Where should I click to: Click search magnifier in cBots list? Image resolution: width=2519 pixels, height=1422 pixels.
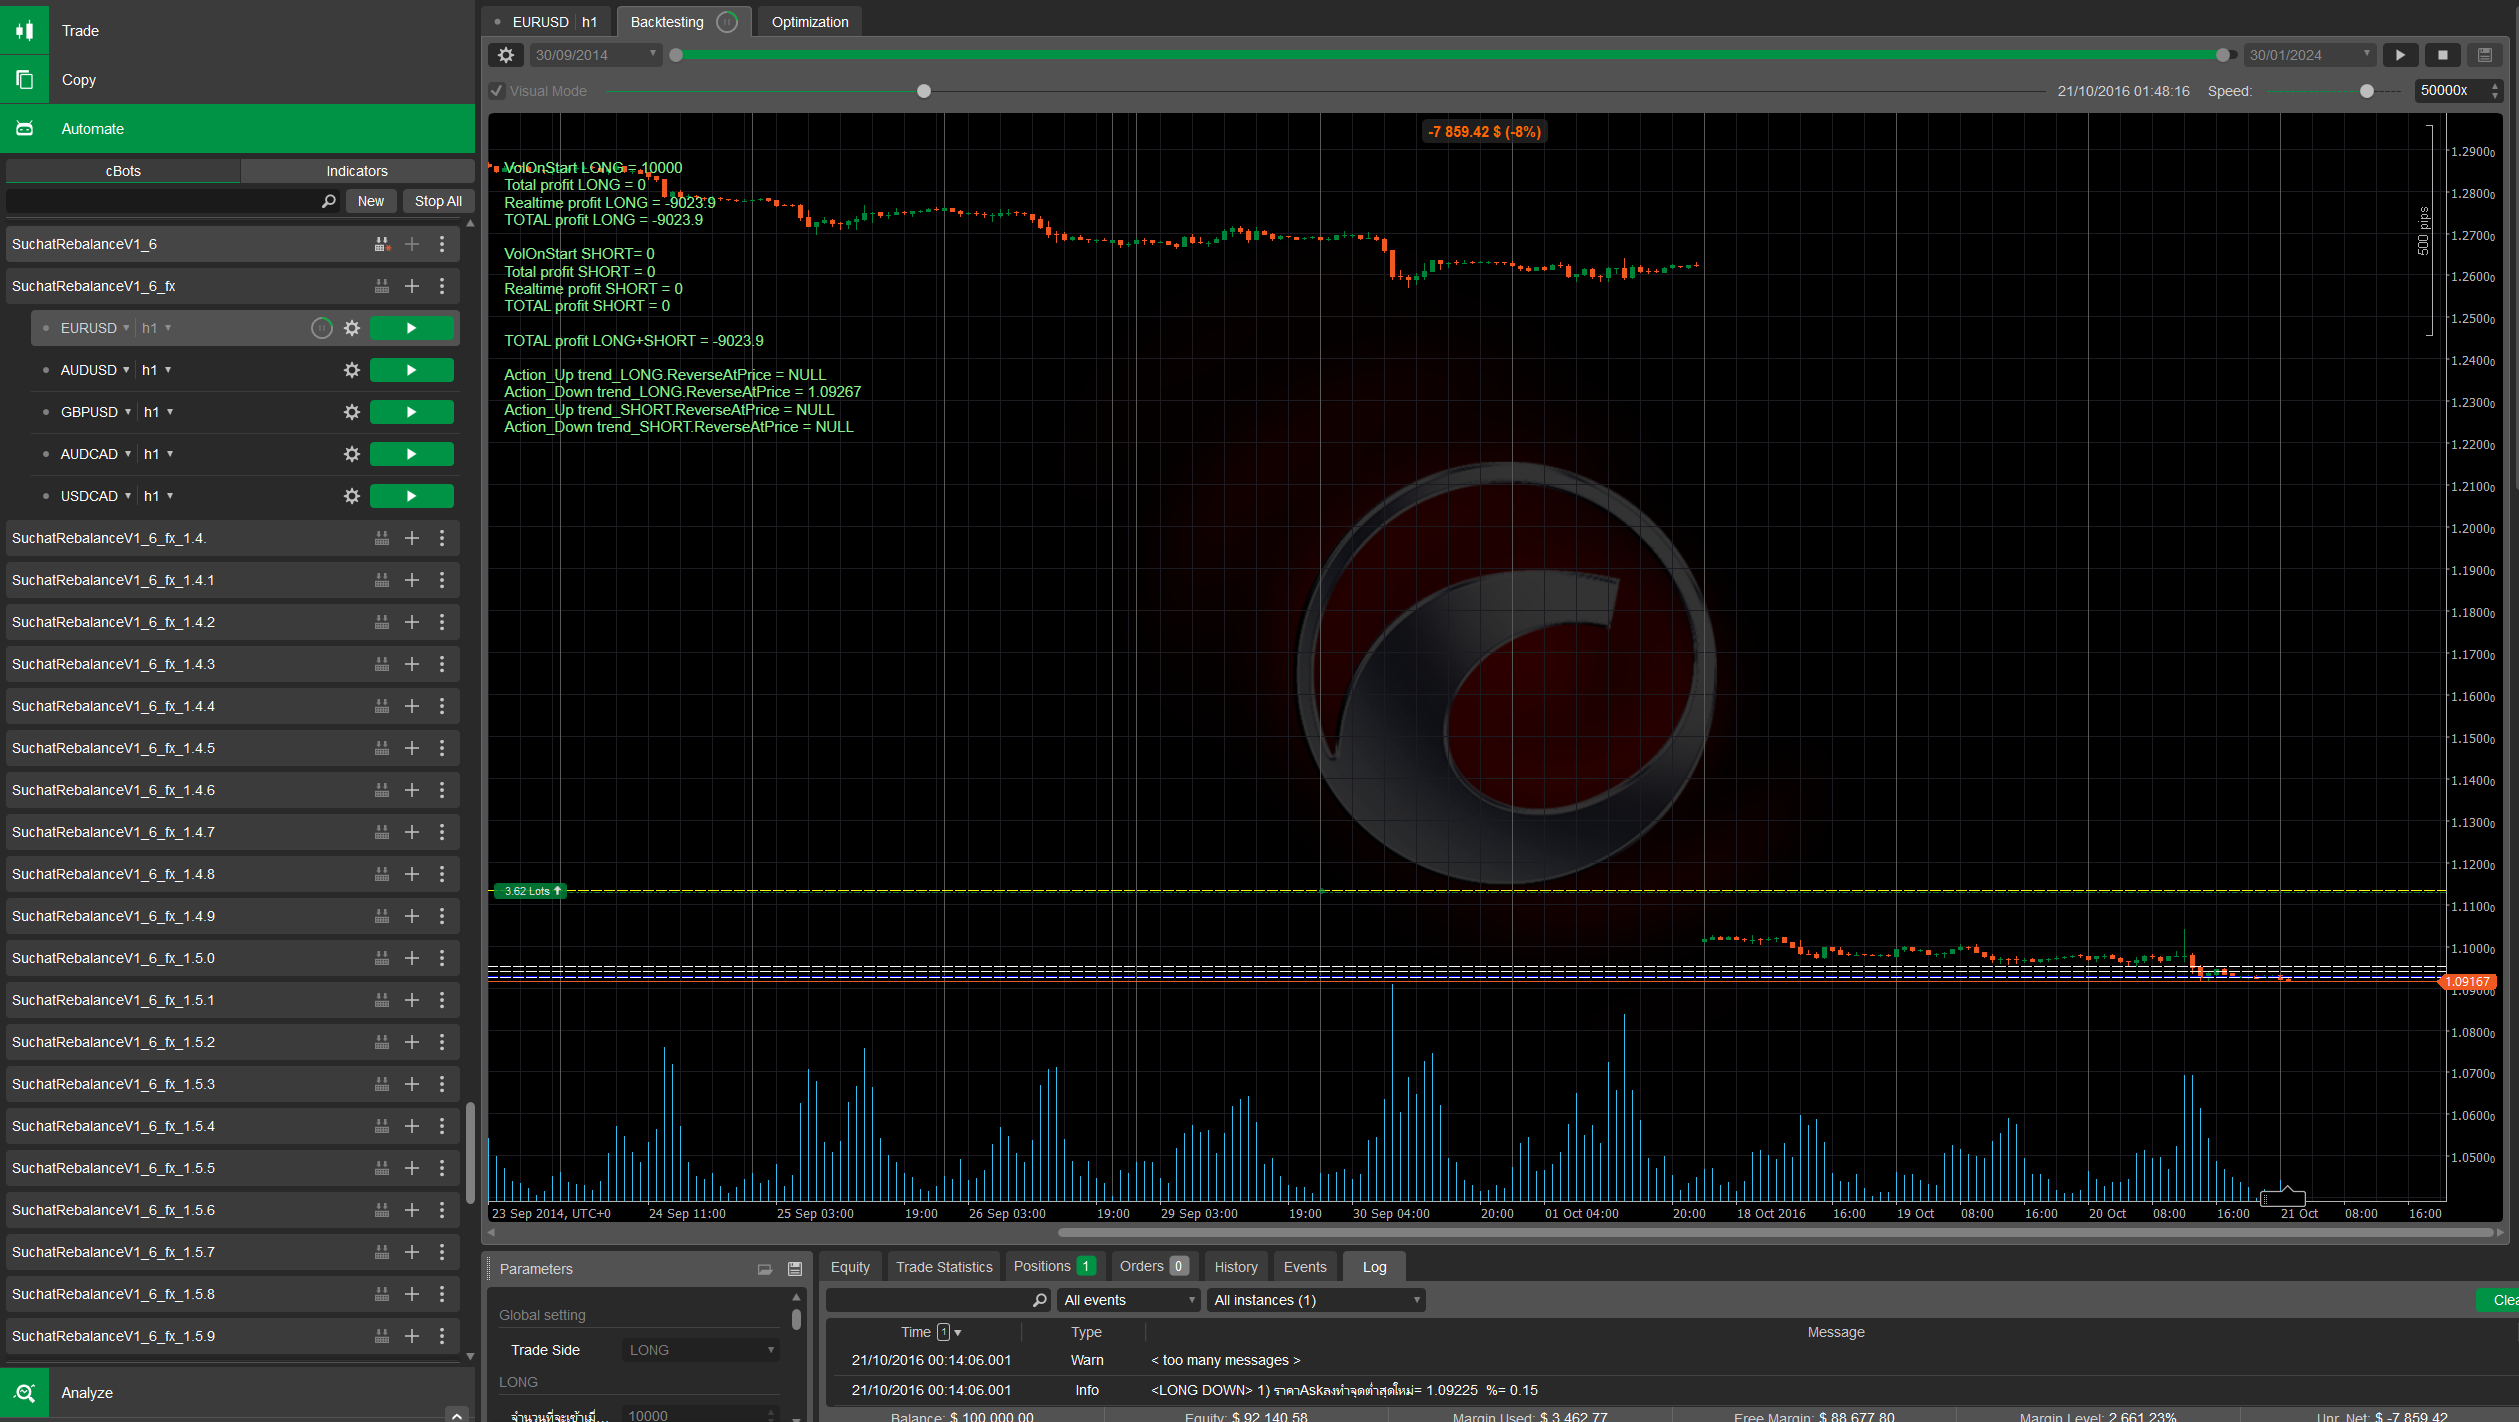click(x=328, y=201)
